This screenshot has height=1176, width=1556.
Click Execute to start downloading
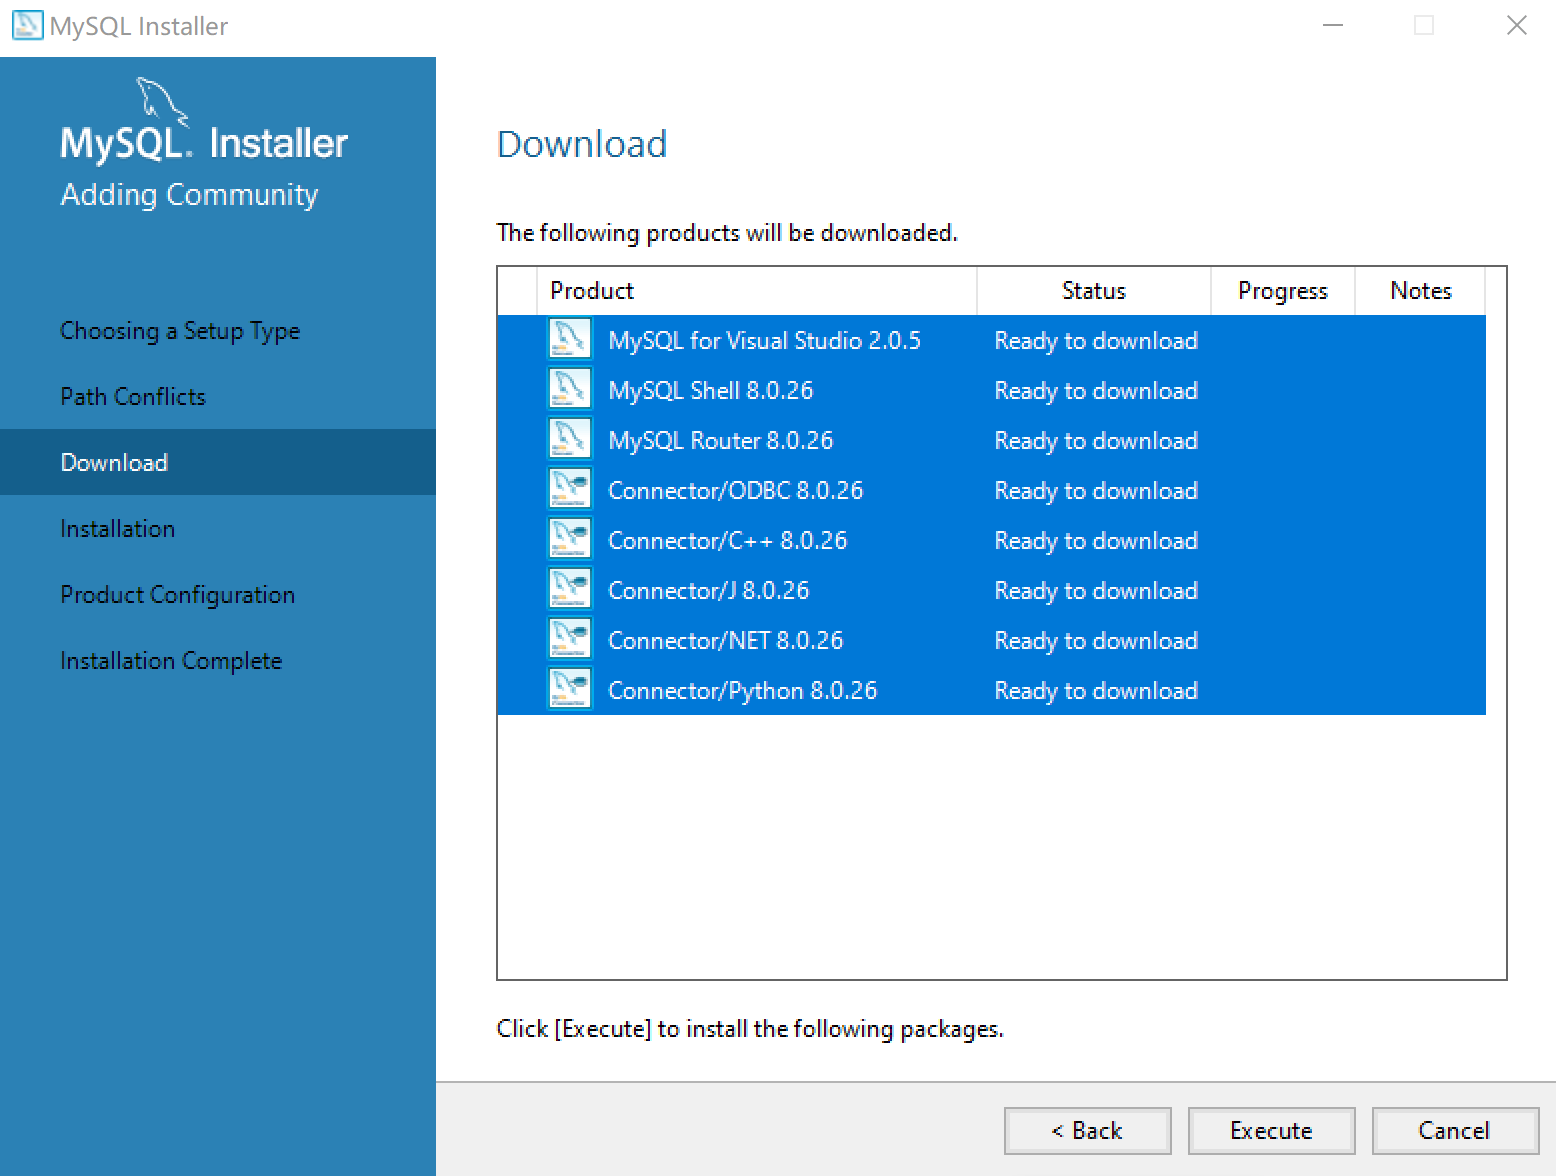click(x=1272, y=1131)
